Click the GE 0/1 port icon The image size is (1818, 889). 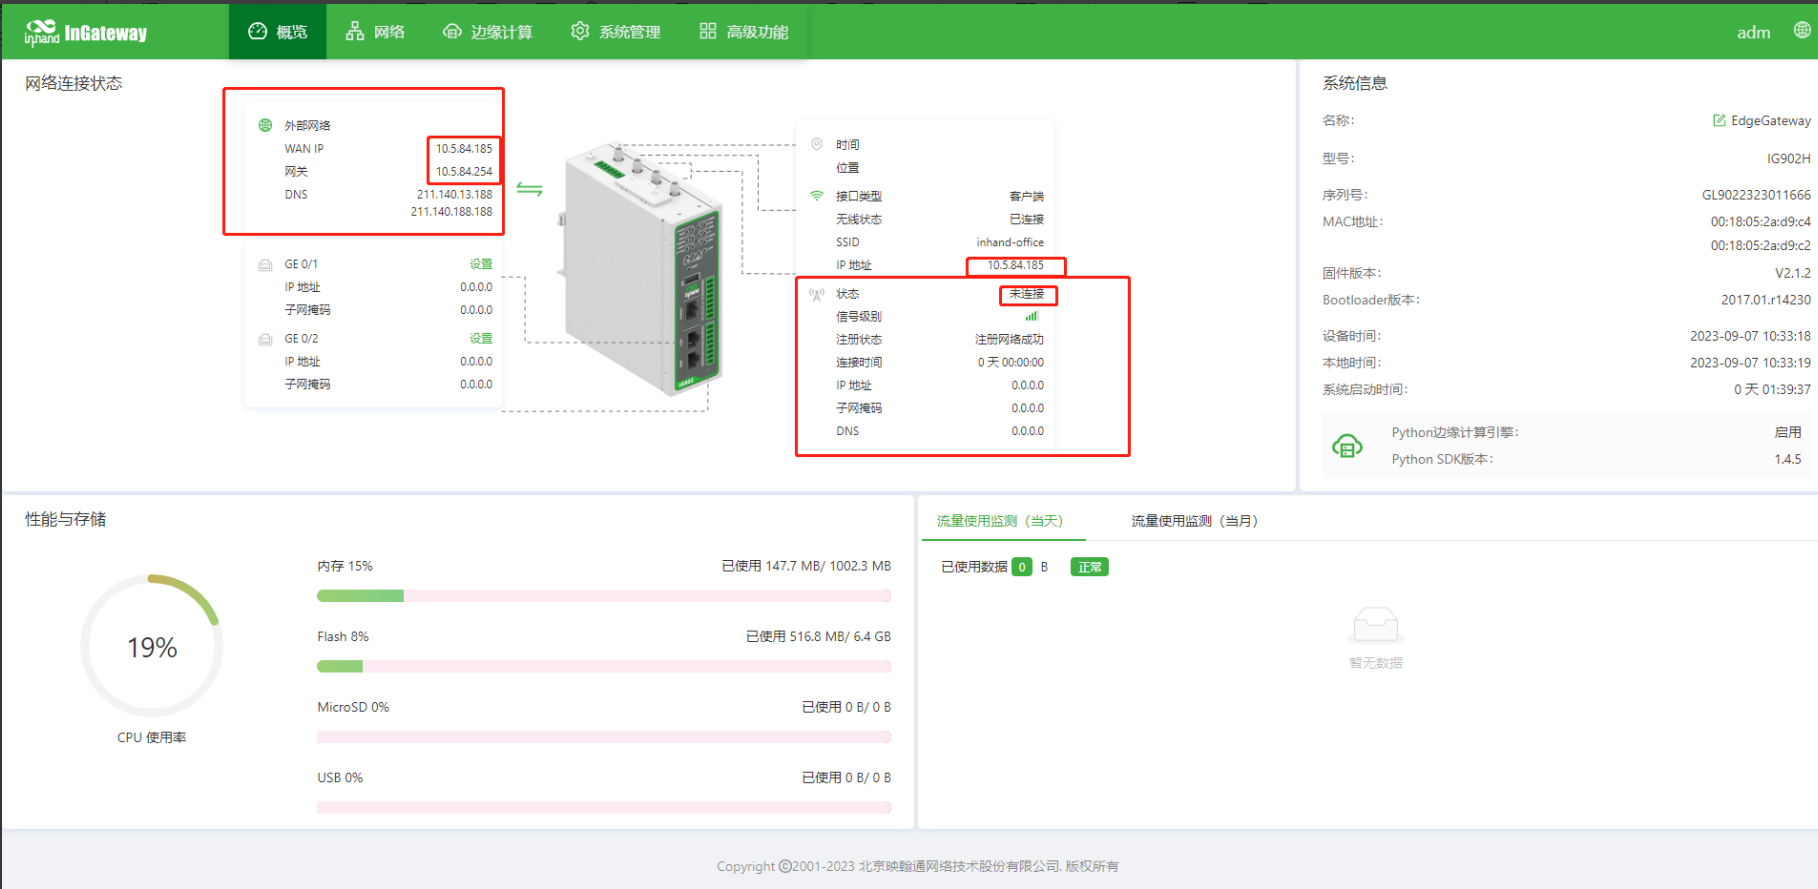[x=265, y=265]
